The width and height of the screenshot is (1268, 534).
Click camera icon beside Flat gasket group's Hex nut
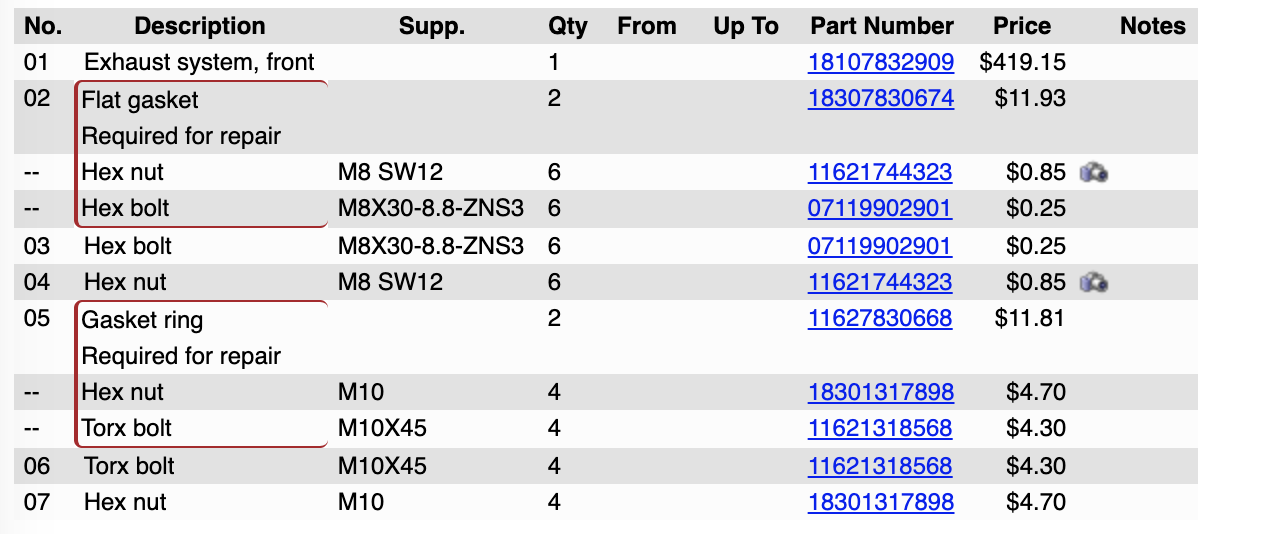pos(1094,173)
